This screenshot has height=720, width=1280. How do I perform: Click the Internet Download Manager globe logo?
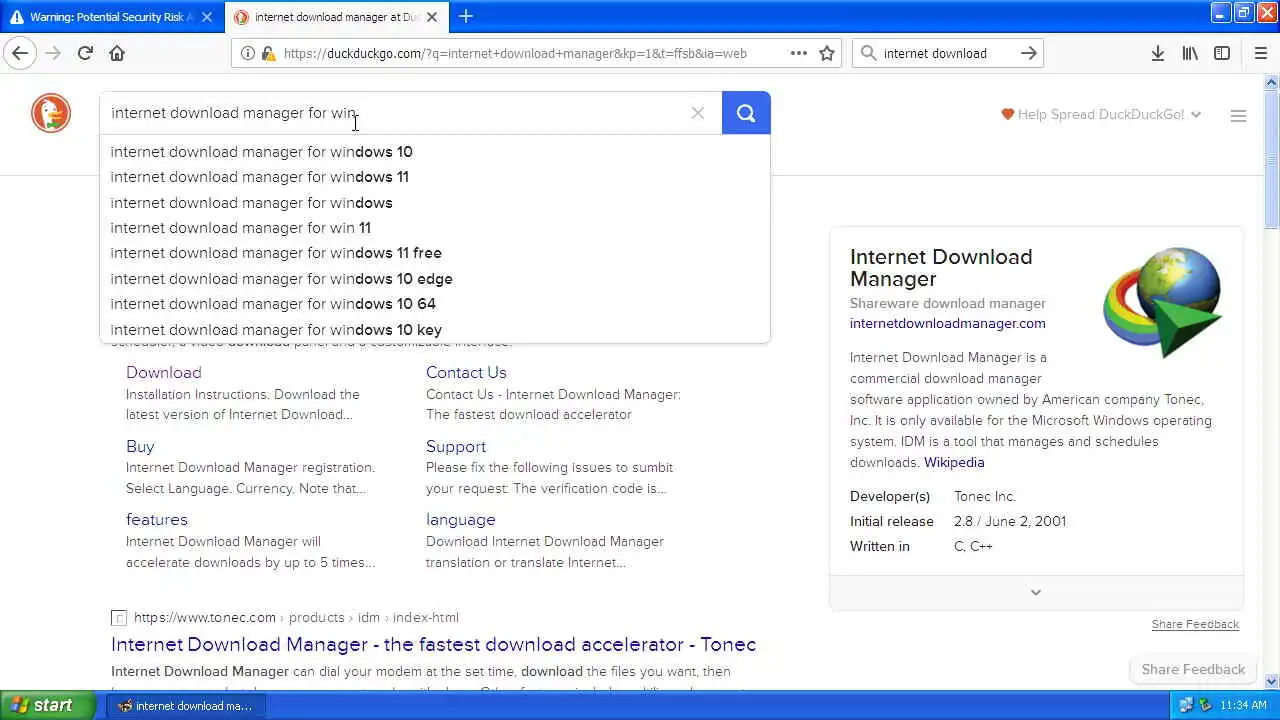pyautogui.click(x=1162, y=302)
